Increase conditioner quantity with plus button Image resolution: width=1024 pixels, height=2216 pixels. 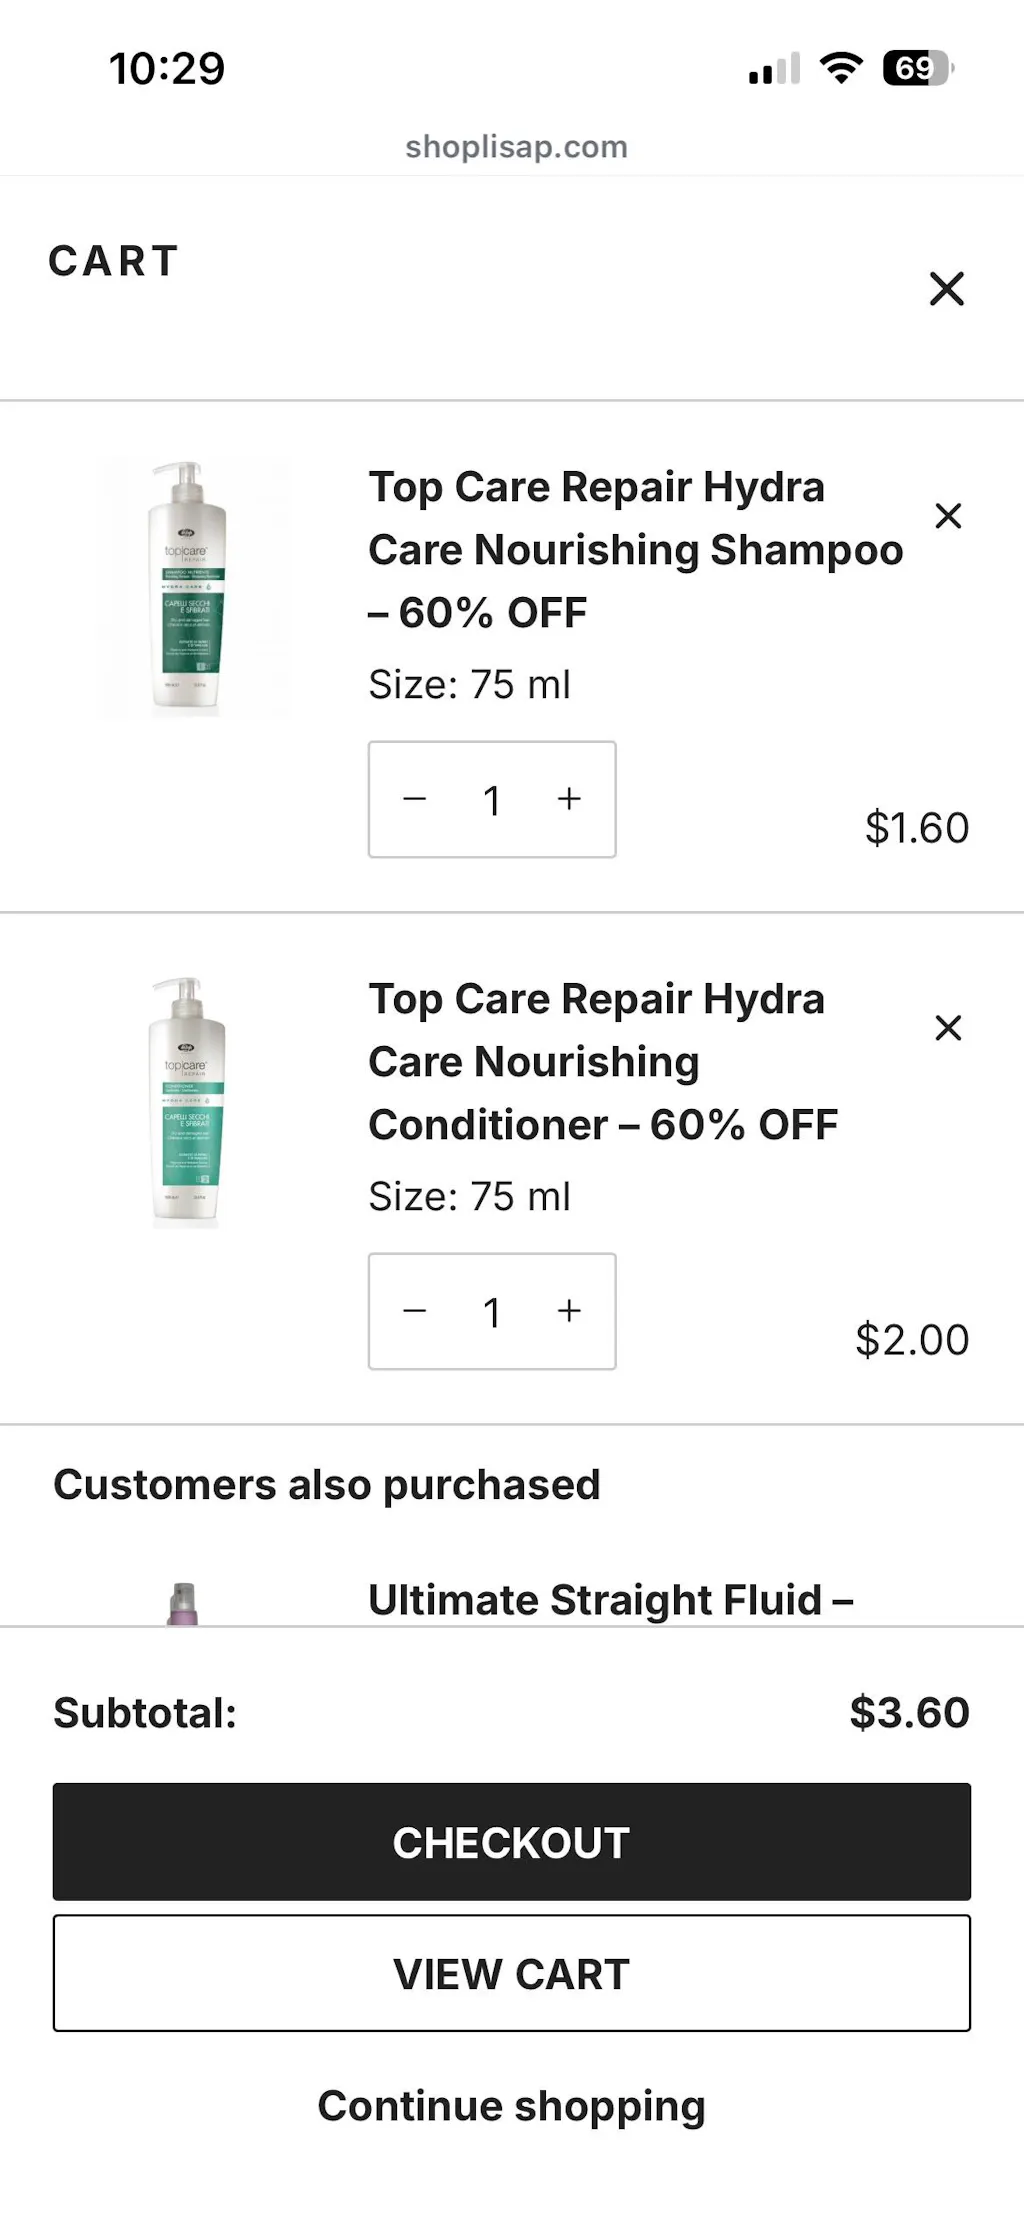pos(569,1311)
